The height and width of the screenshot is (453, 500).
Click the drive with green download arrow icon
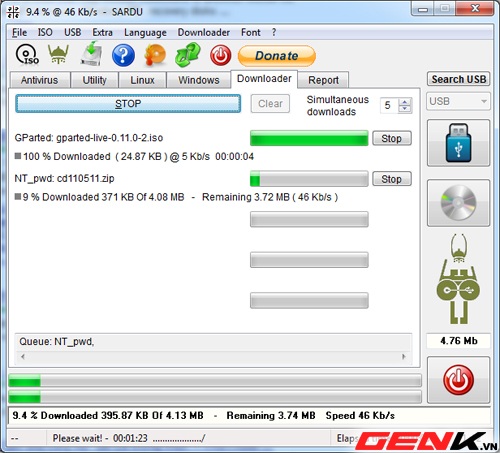[91, 54]
